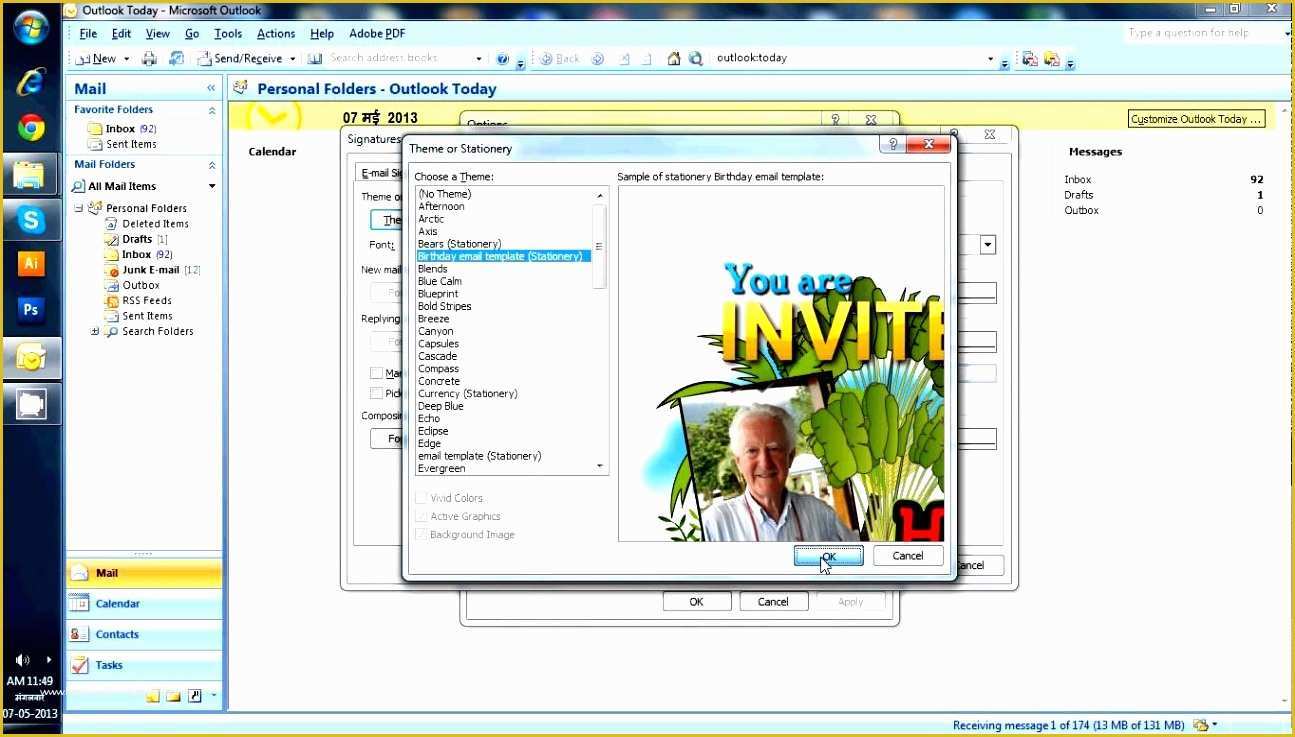Viewport: 1295px width, 737px height.
Task: Open the View menu
Action: 157,34
